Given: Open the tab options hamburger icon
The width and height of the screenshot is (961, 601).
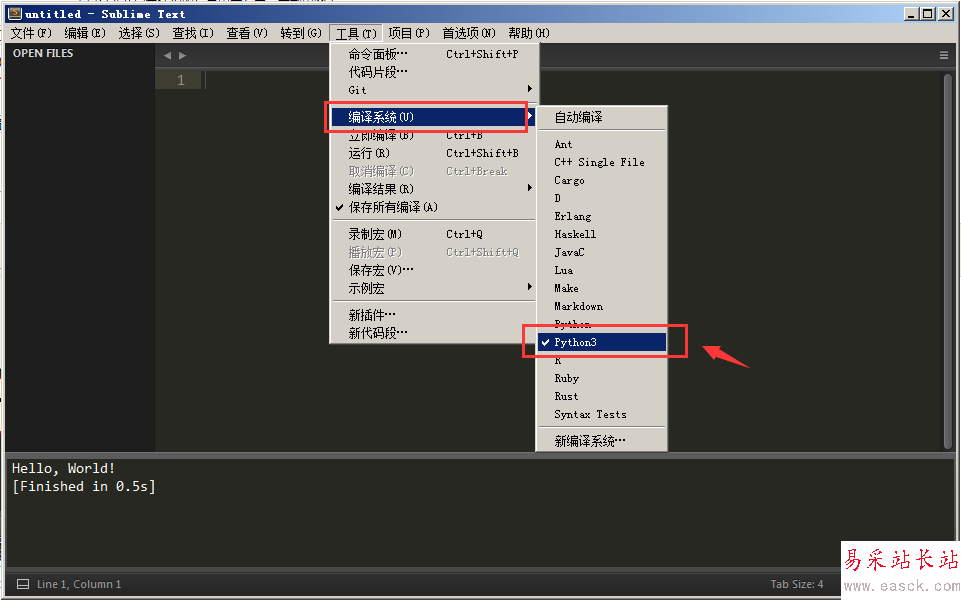Looking at the screenshot, I should [x=944, y=55].
